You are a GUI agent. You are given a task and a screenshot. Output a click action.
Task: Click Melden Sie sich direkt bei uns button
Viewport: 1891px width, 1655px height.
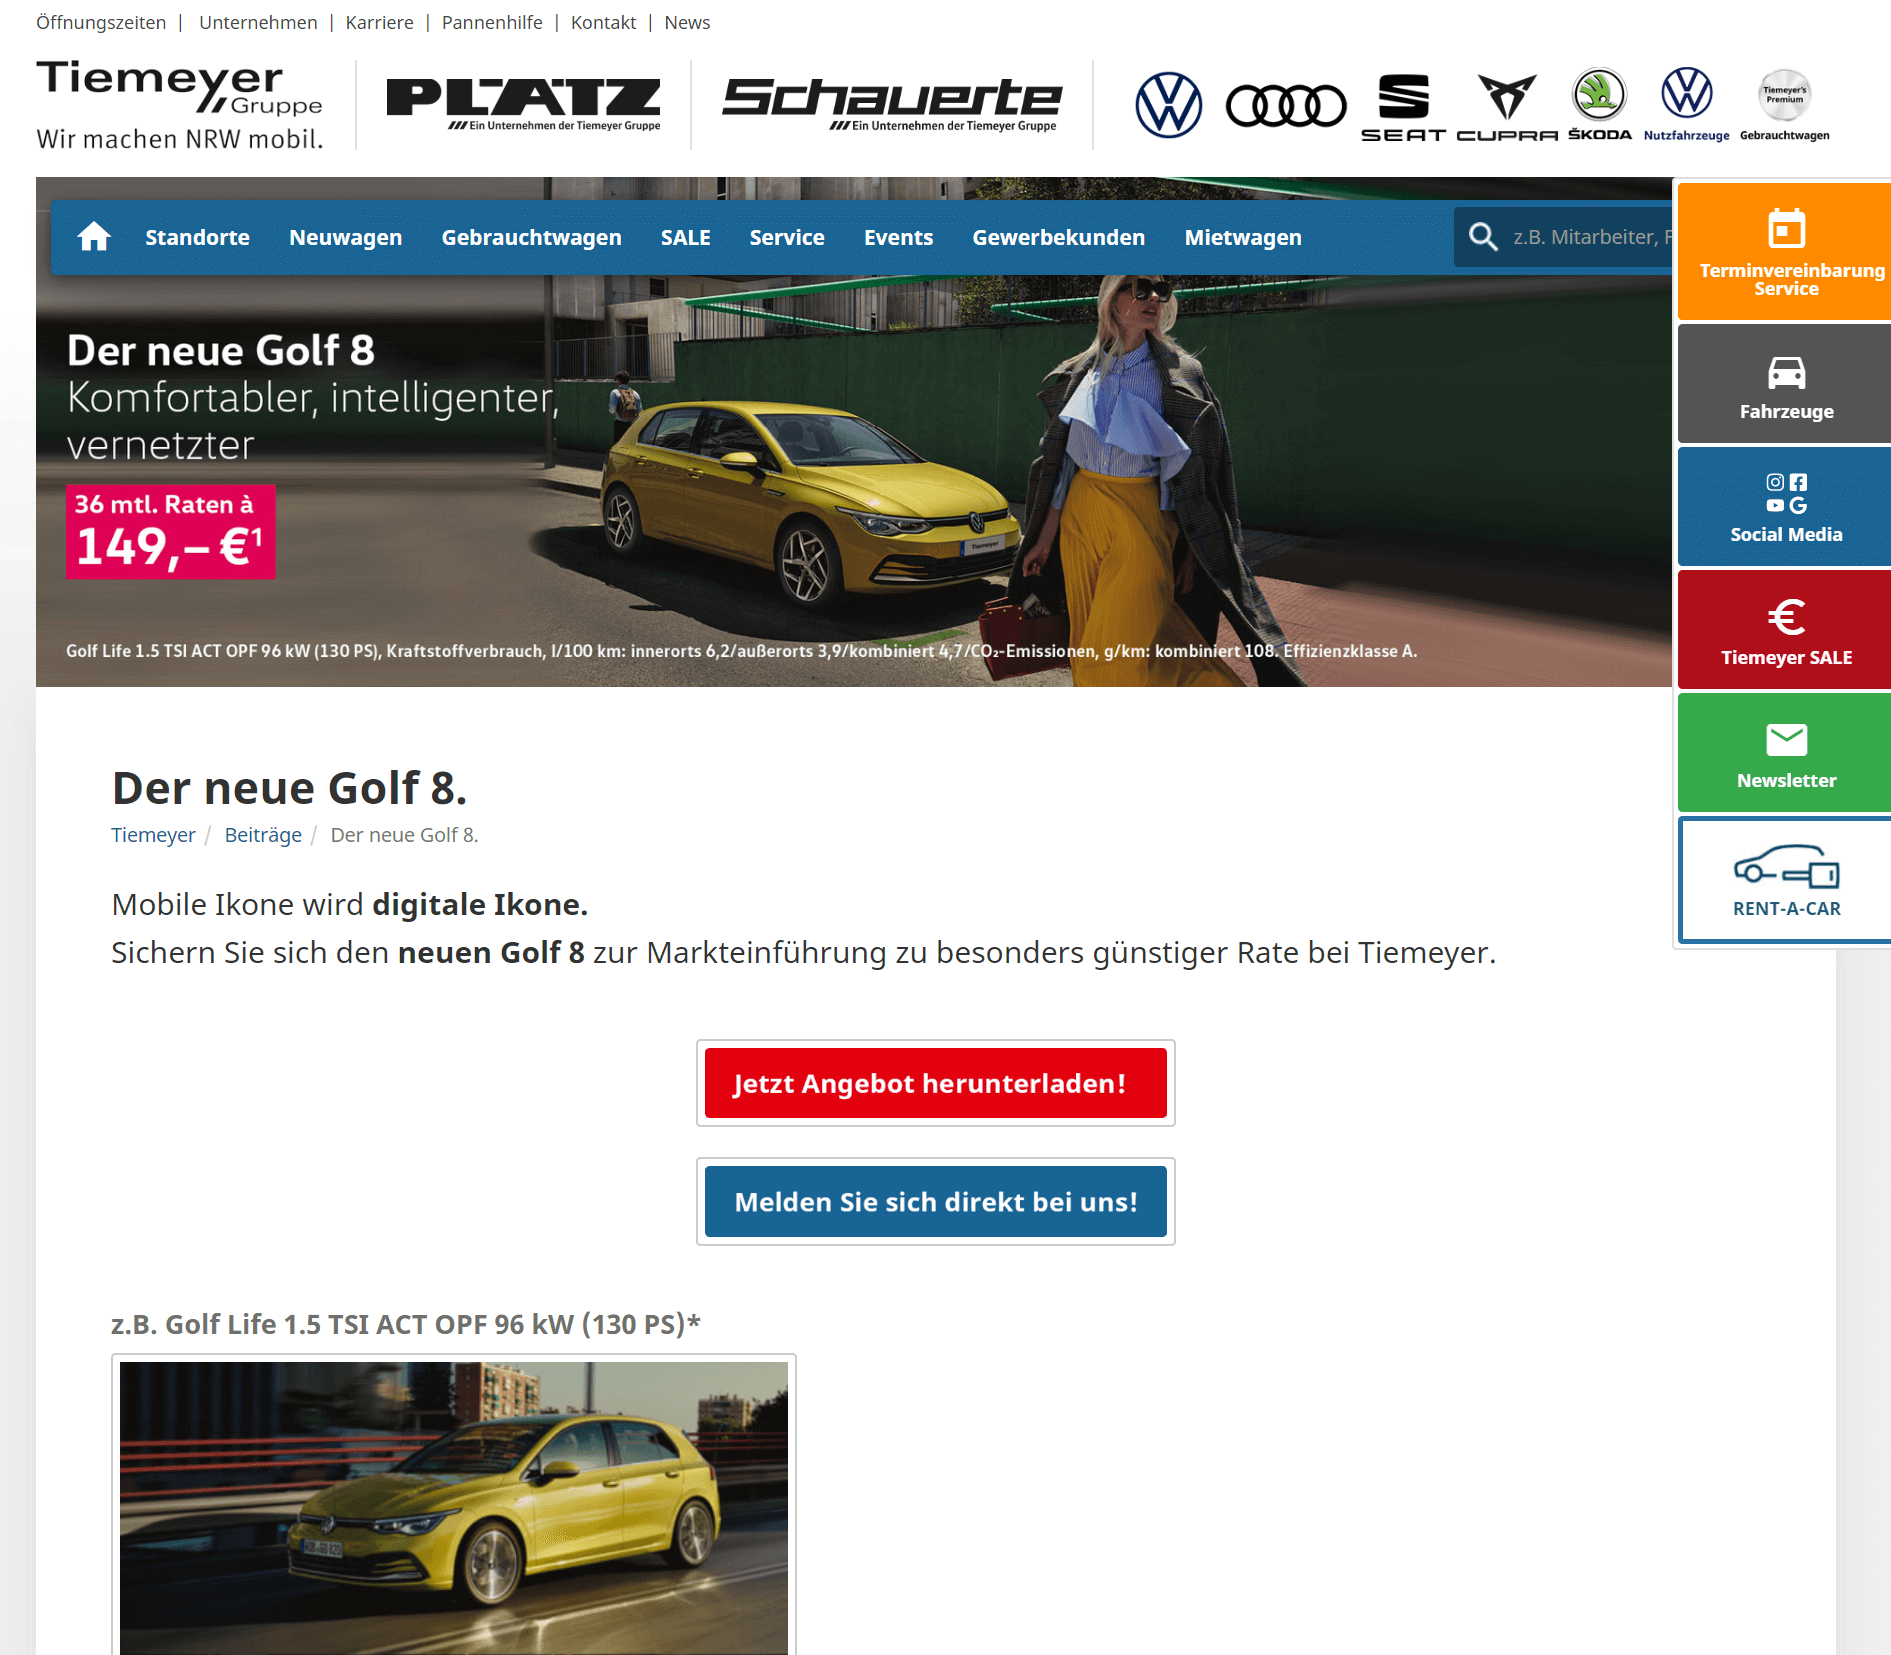[935, 1201]
